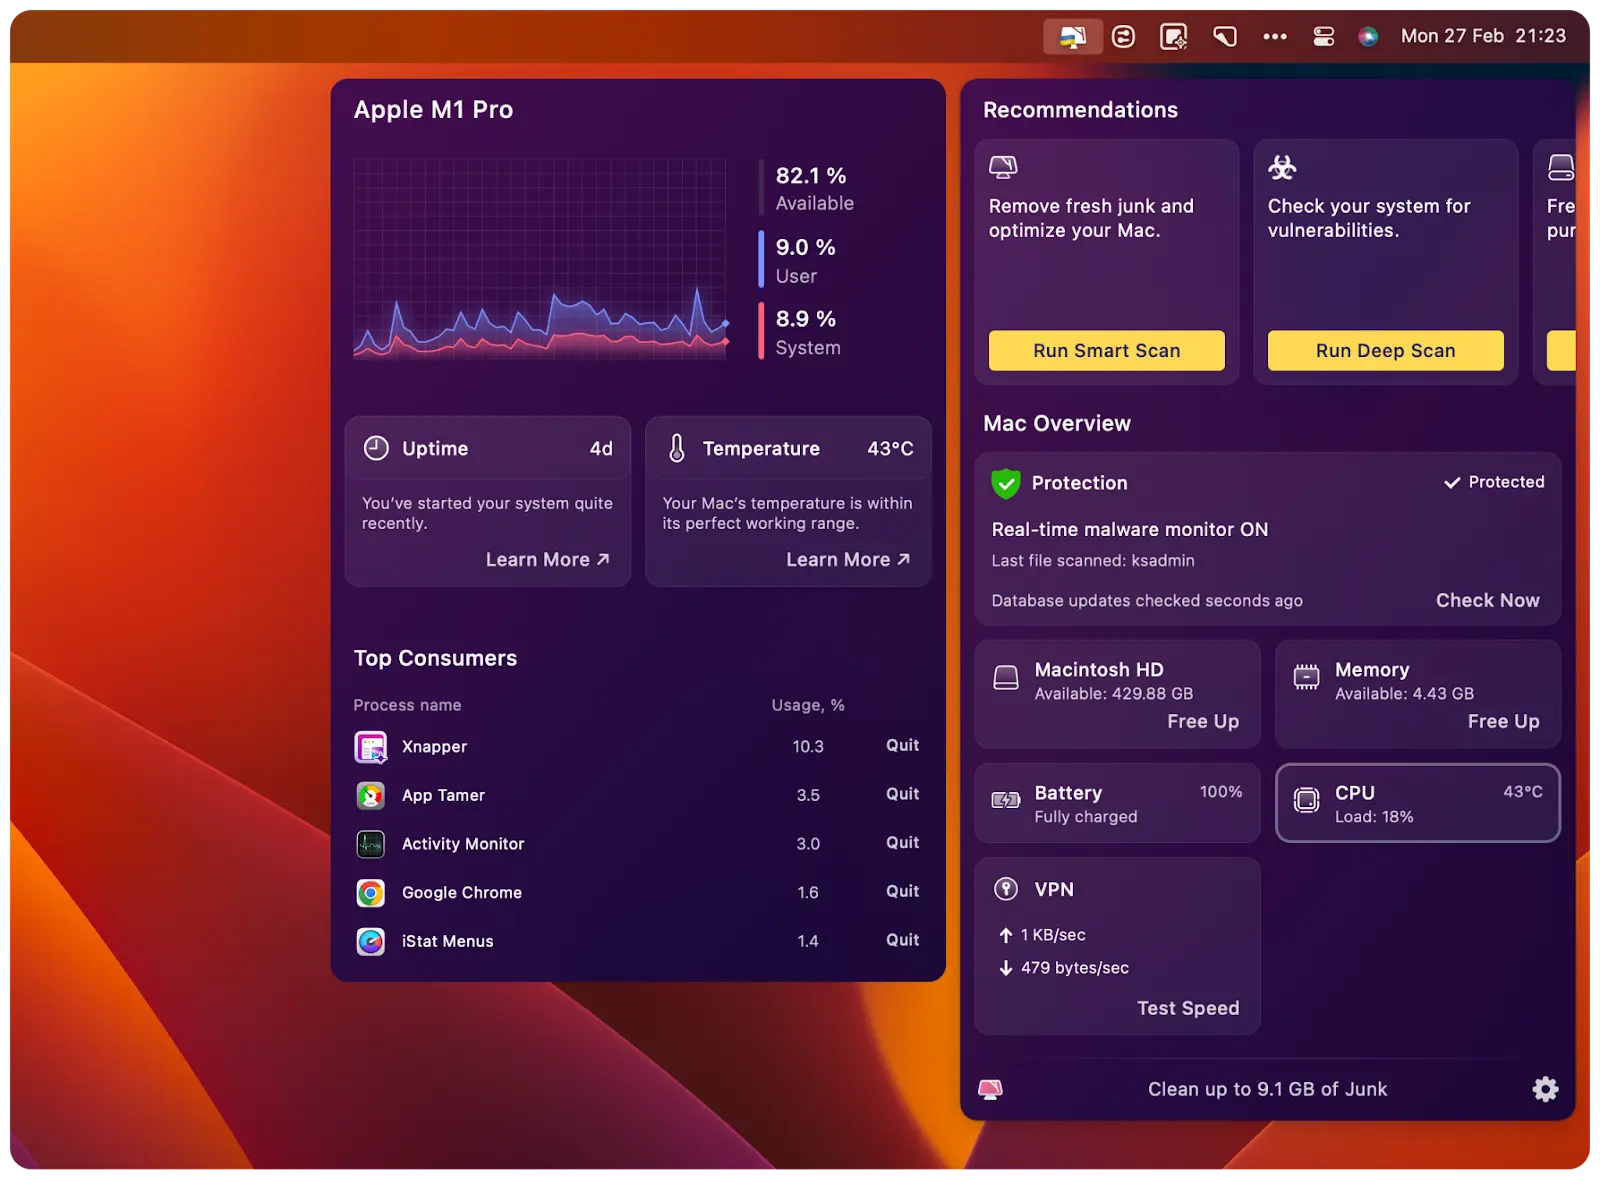Open CleanMyMac menu bar icon
Viewport: 1600px width, 1179px height.
click(x=1072, y=37)
